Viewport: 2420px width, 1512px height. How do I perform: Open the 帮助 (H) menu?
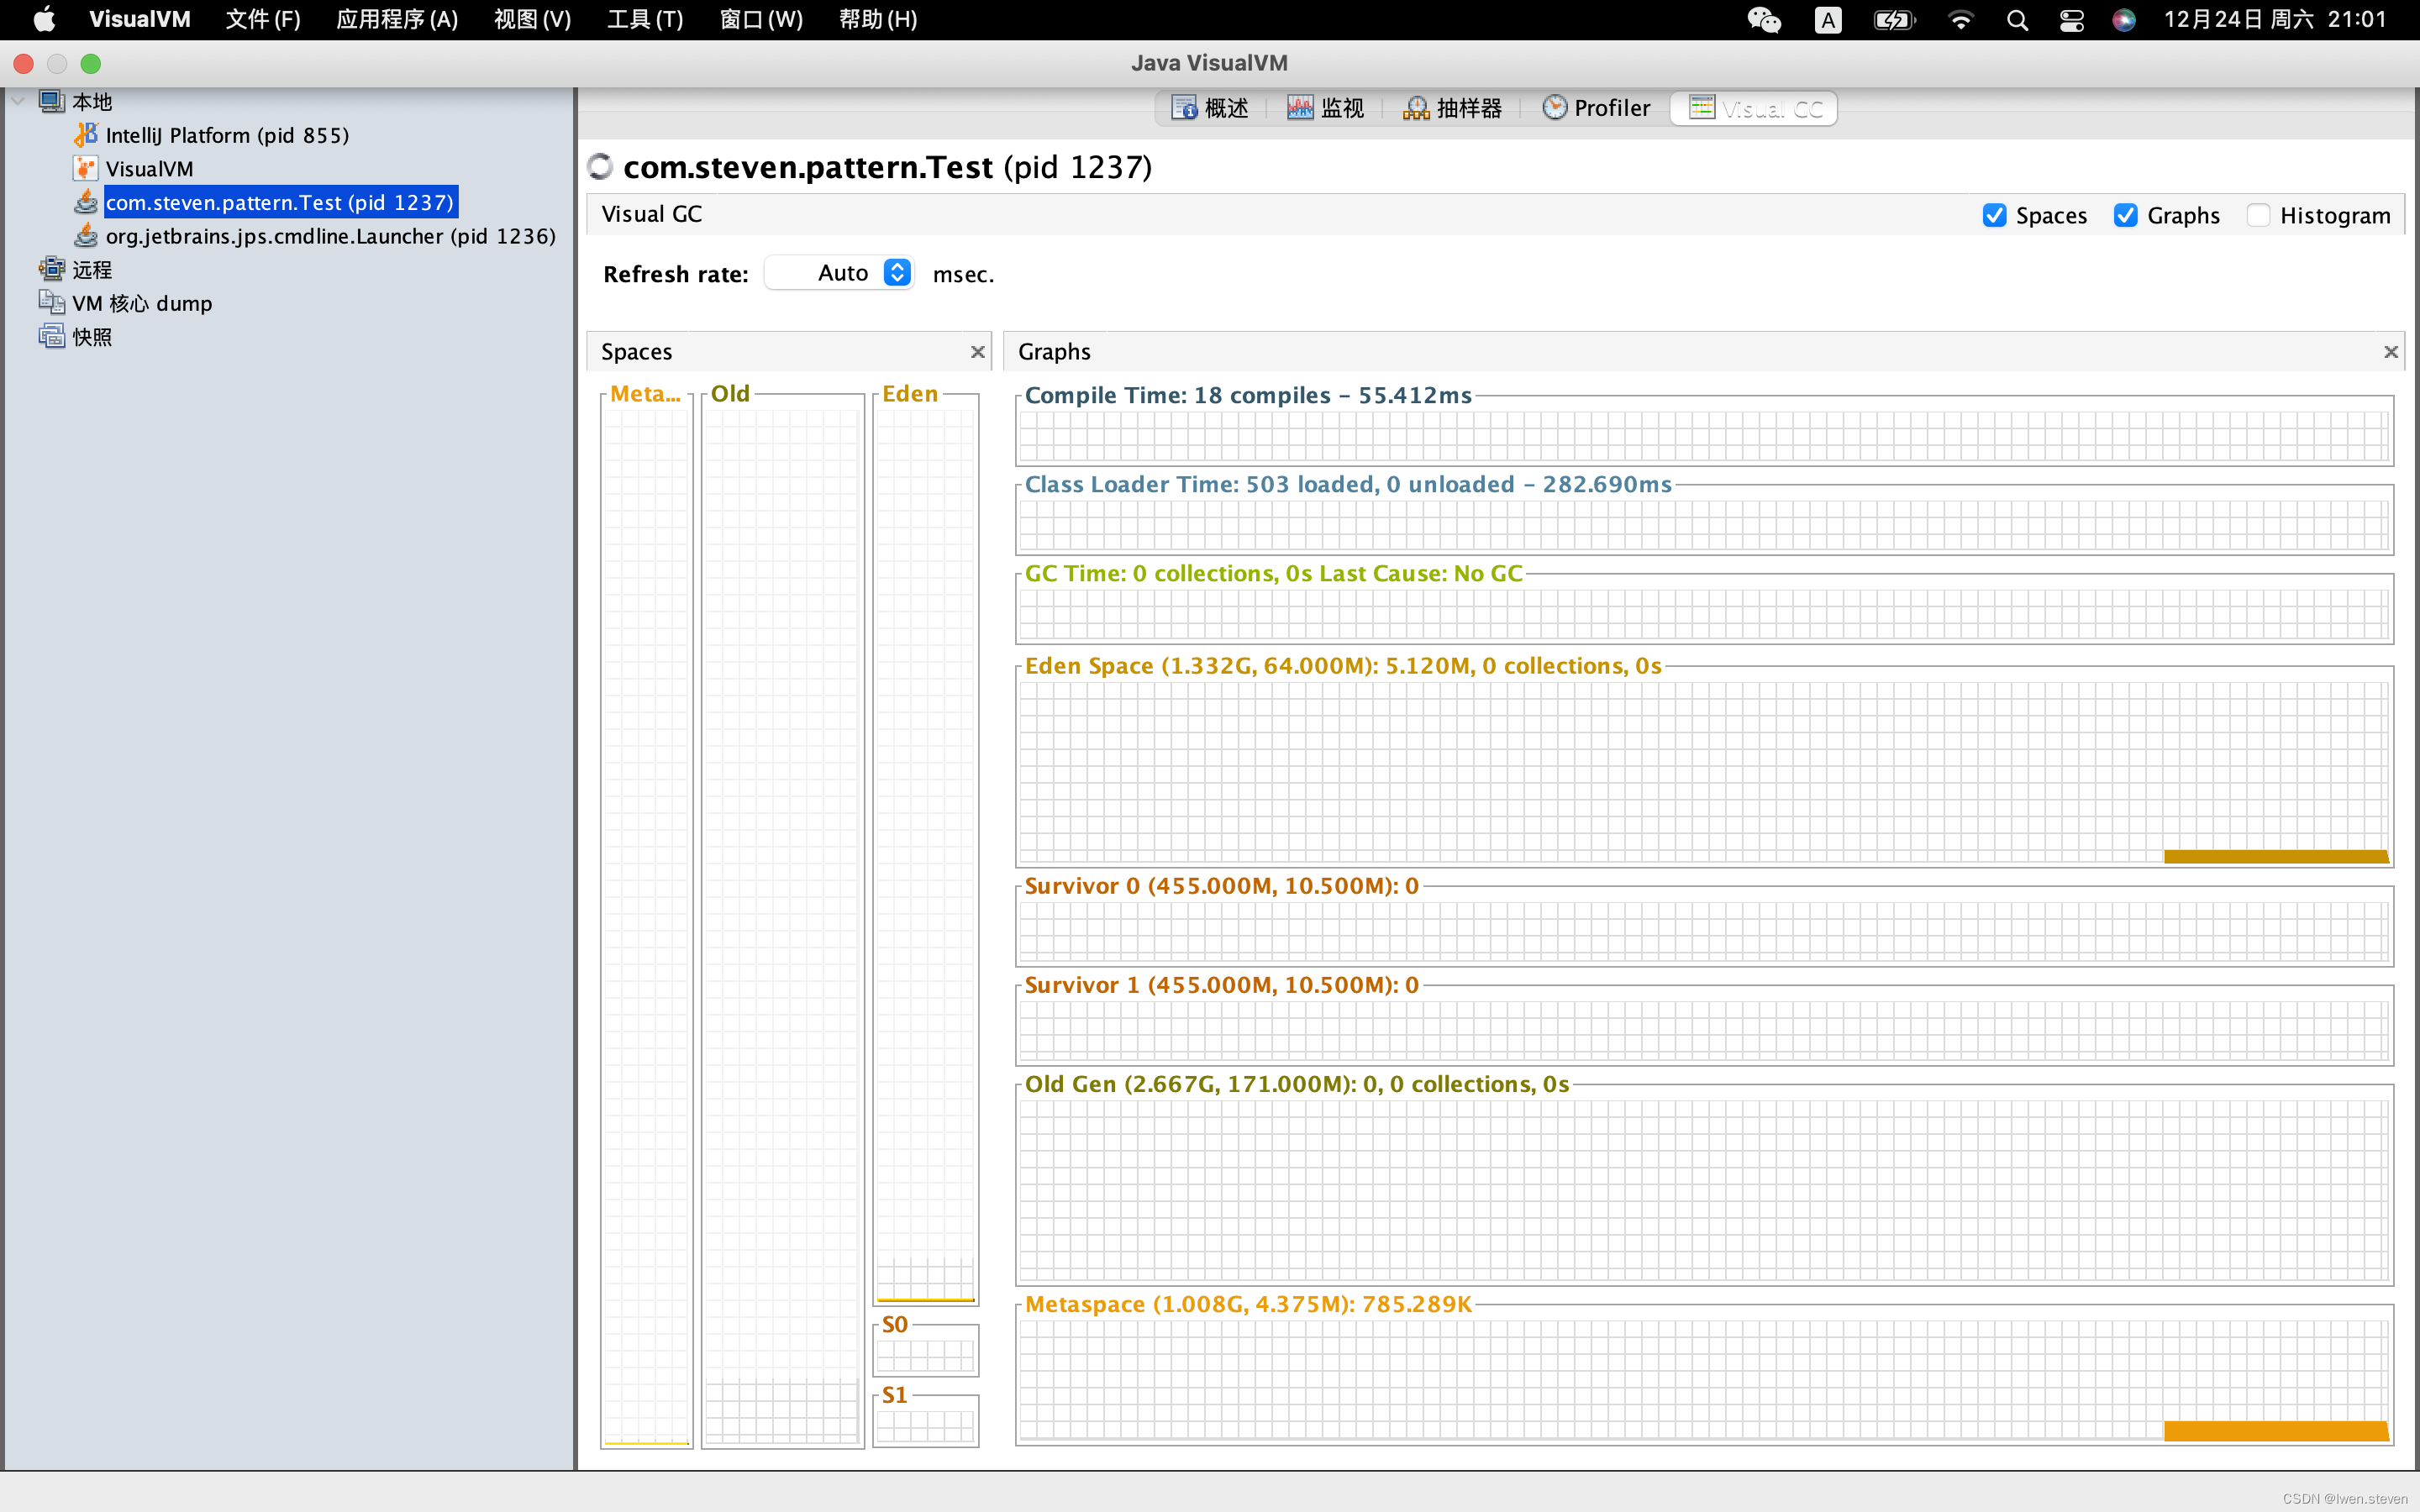pyautogui.click(x=878, y=19)
